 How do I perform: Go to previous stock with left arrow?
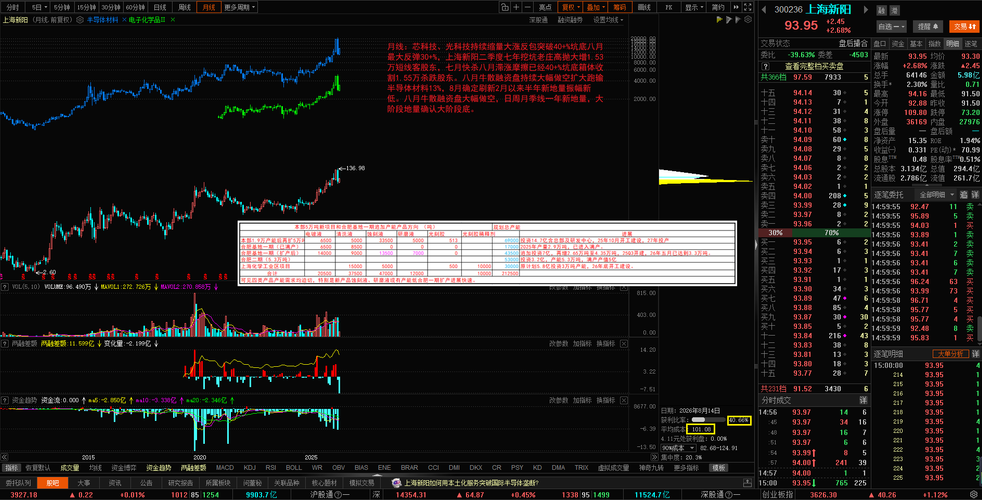coord(764,9)
